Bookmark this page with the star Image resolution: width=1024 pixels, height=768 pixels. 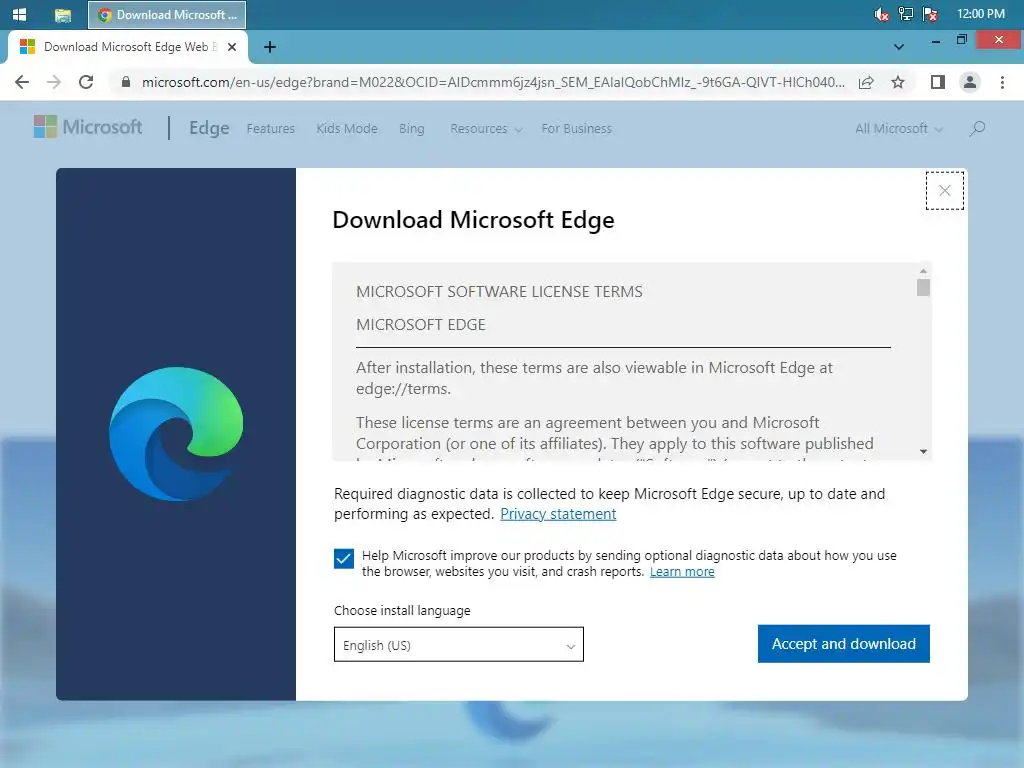pos(898,82)
